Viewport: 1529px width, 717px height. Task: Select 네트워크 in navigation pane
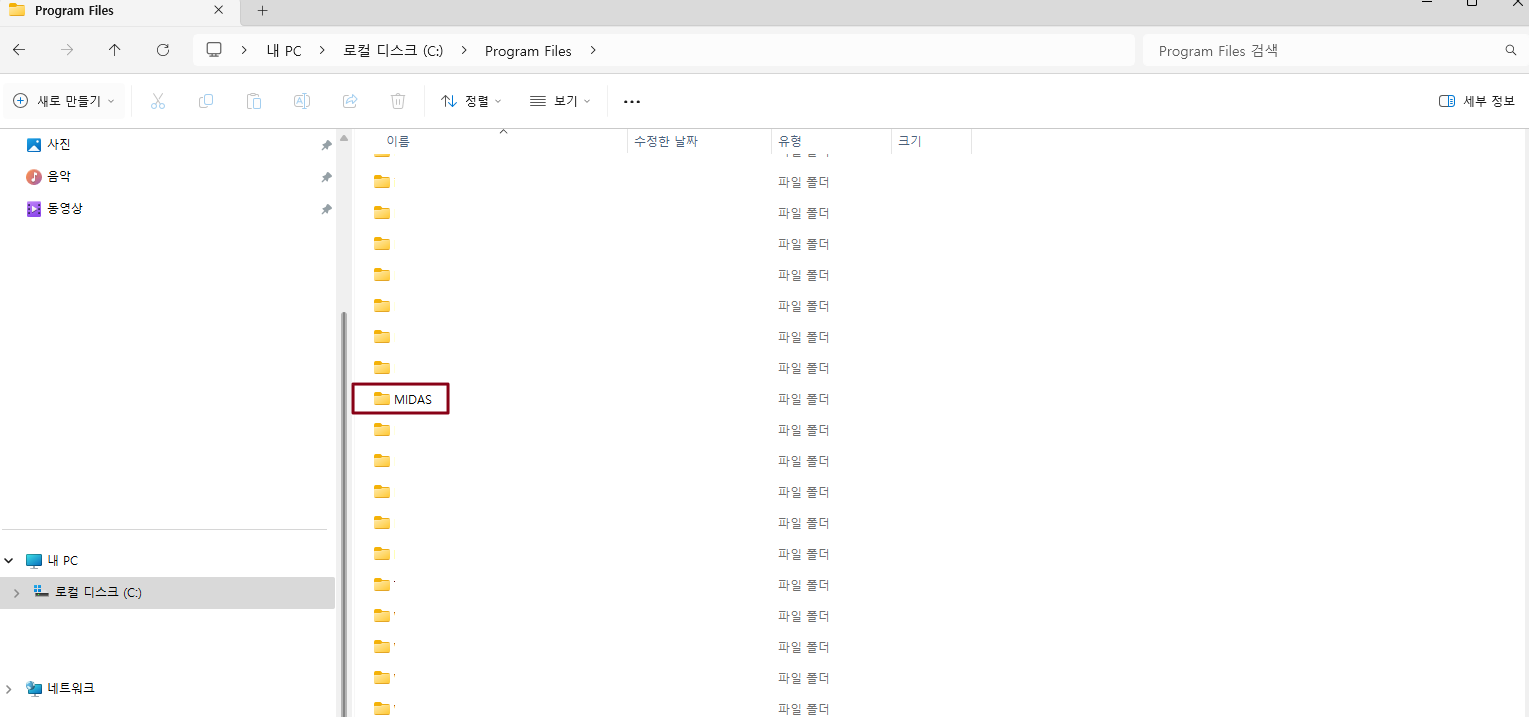[x=70, y=689]
